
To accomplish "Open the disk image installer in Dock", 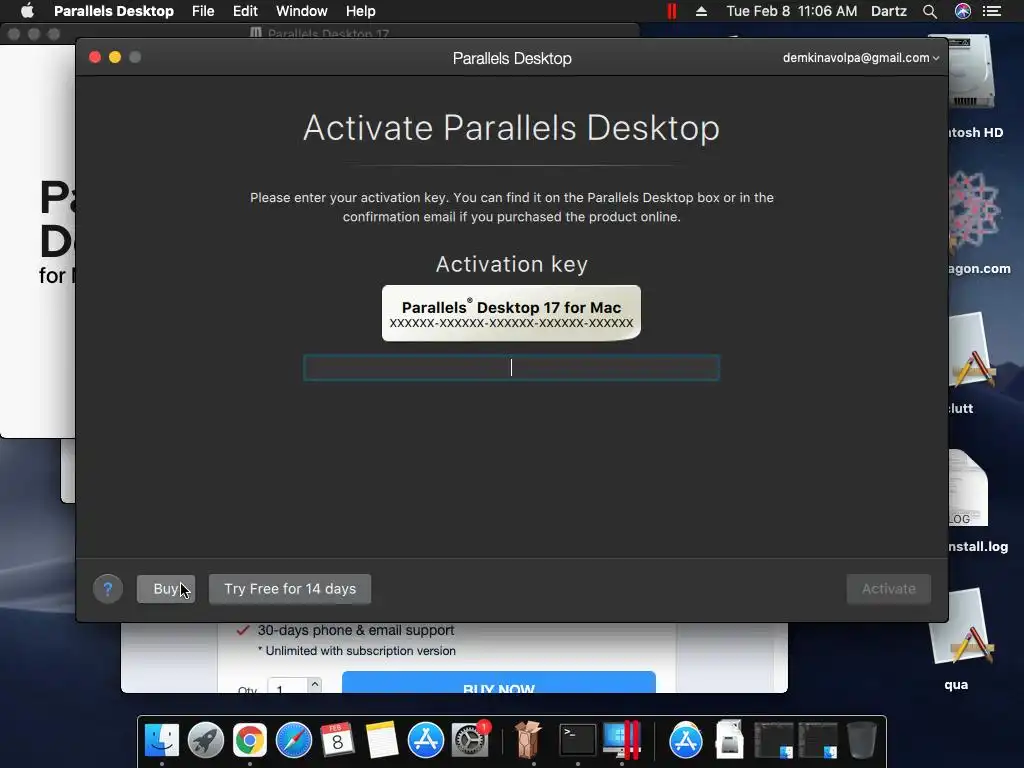I will click(x=729, y=741).
